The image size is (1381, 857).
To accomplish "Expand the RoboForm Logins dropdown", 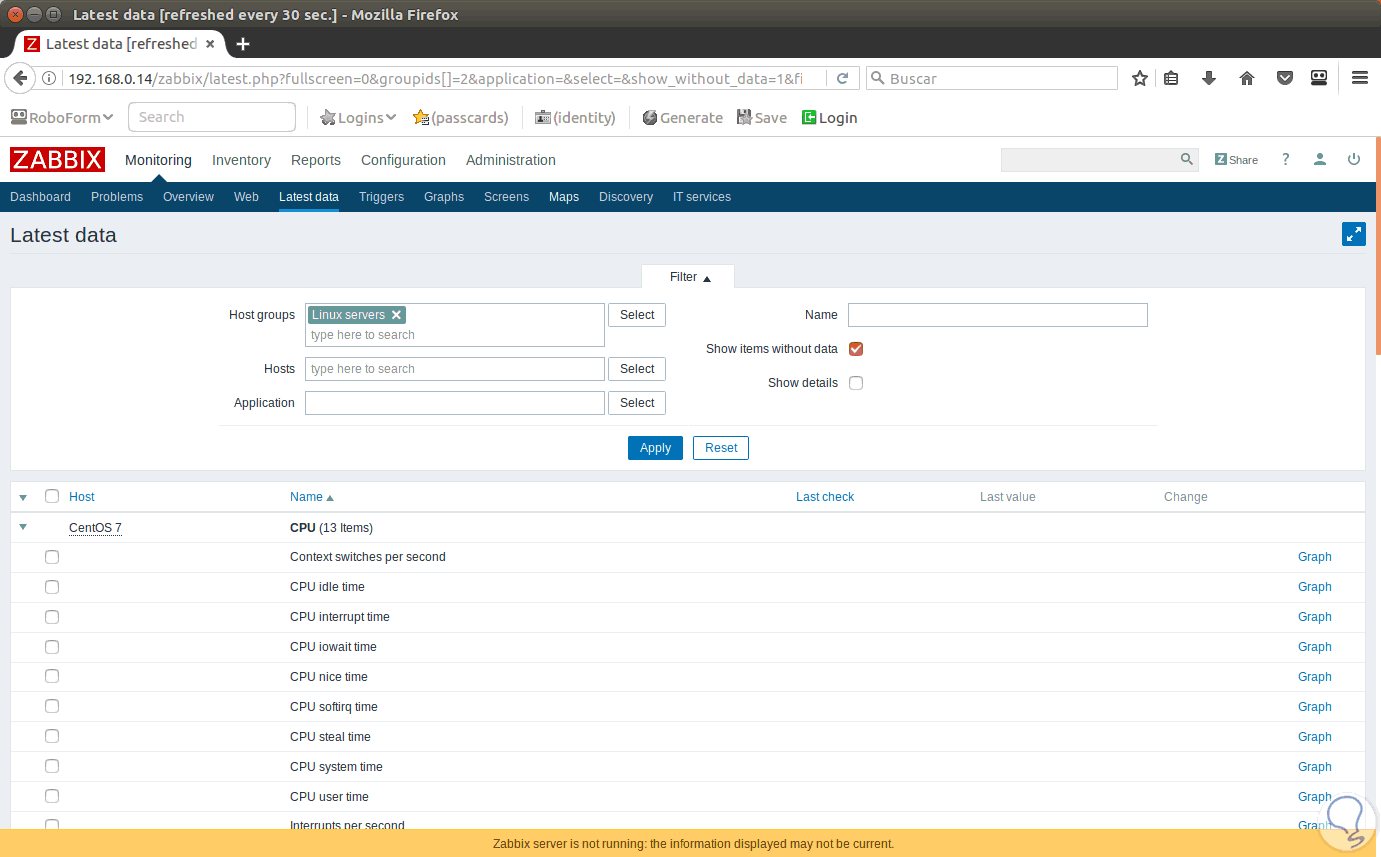I will (358, 118).
